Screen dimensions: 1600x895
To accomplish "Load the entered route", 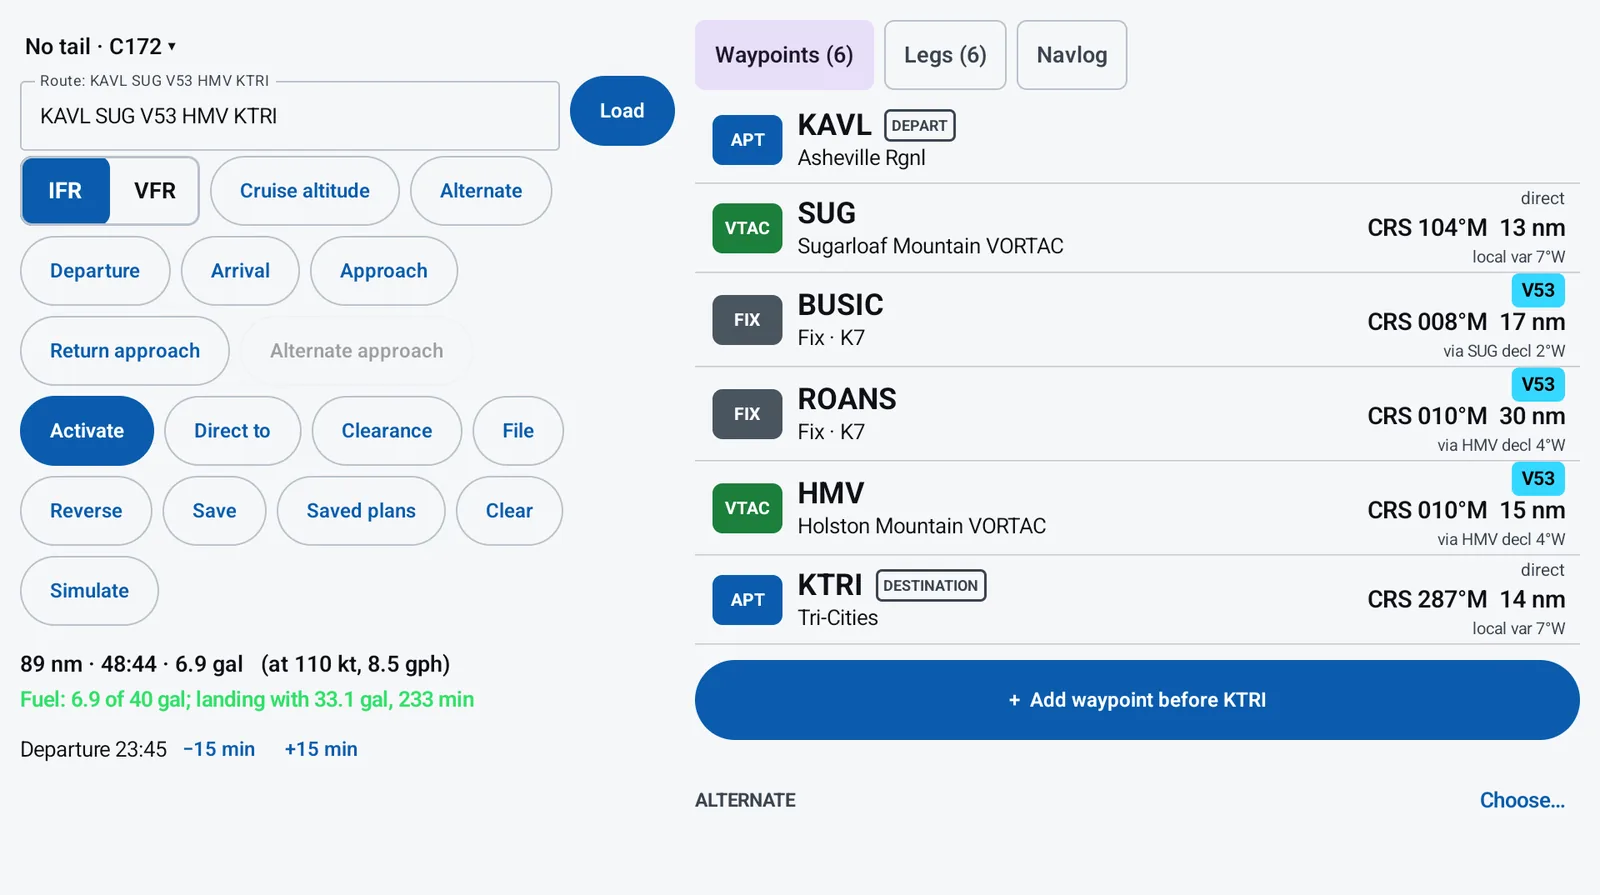I will point(622,111).
